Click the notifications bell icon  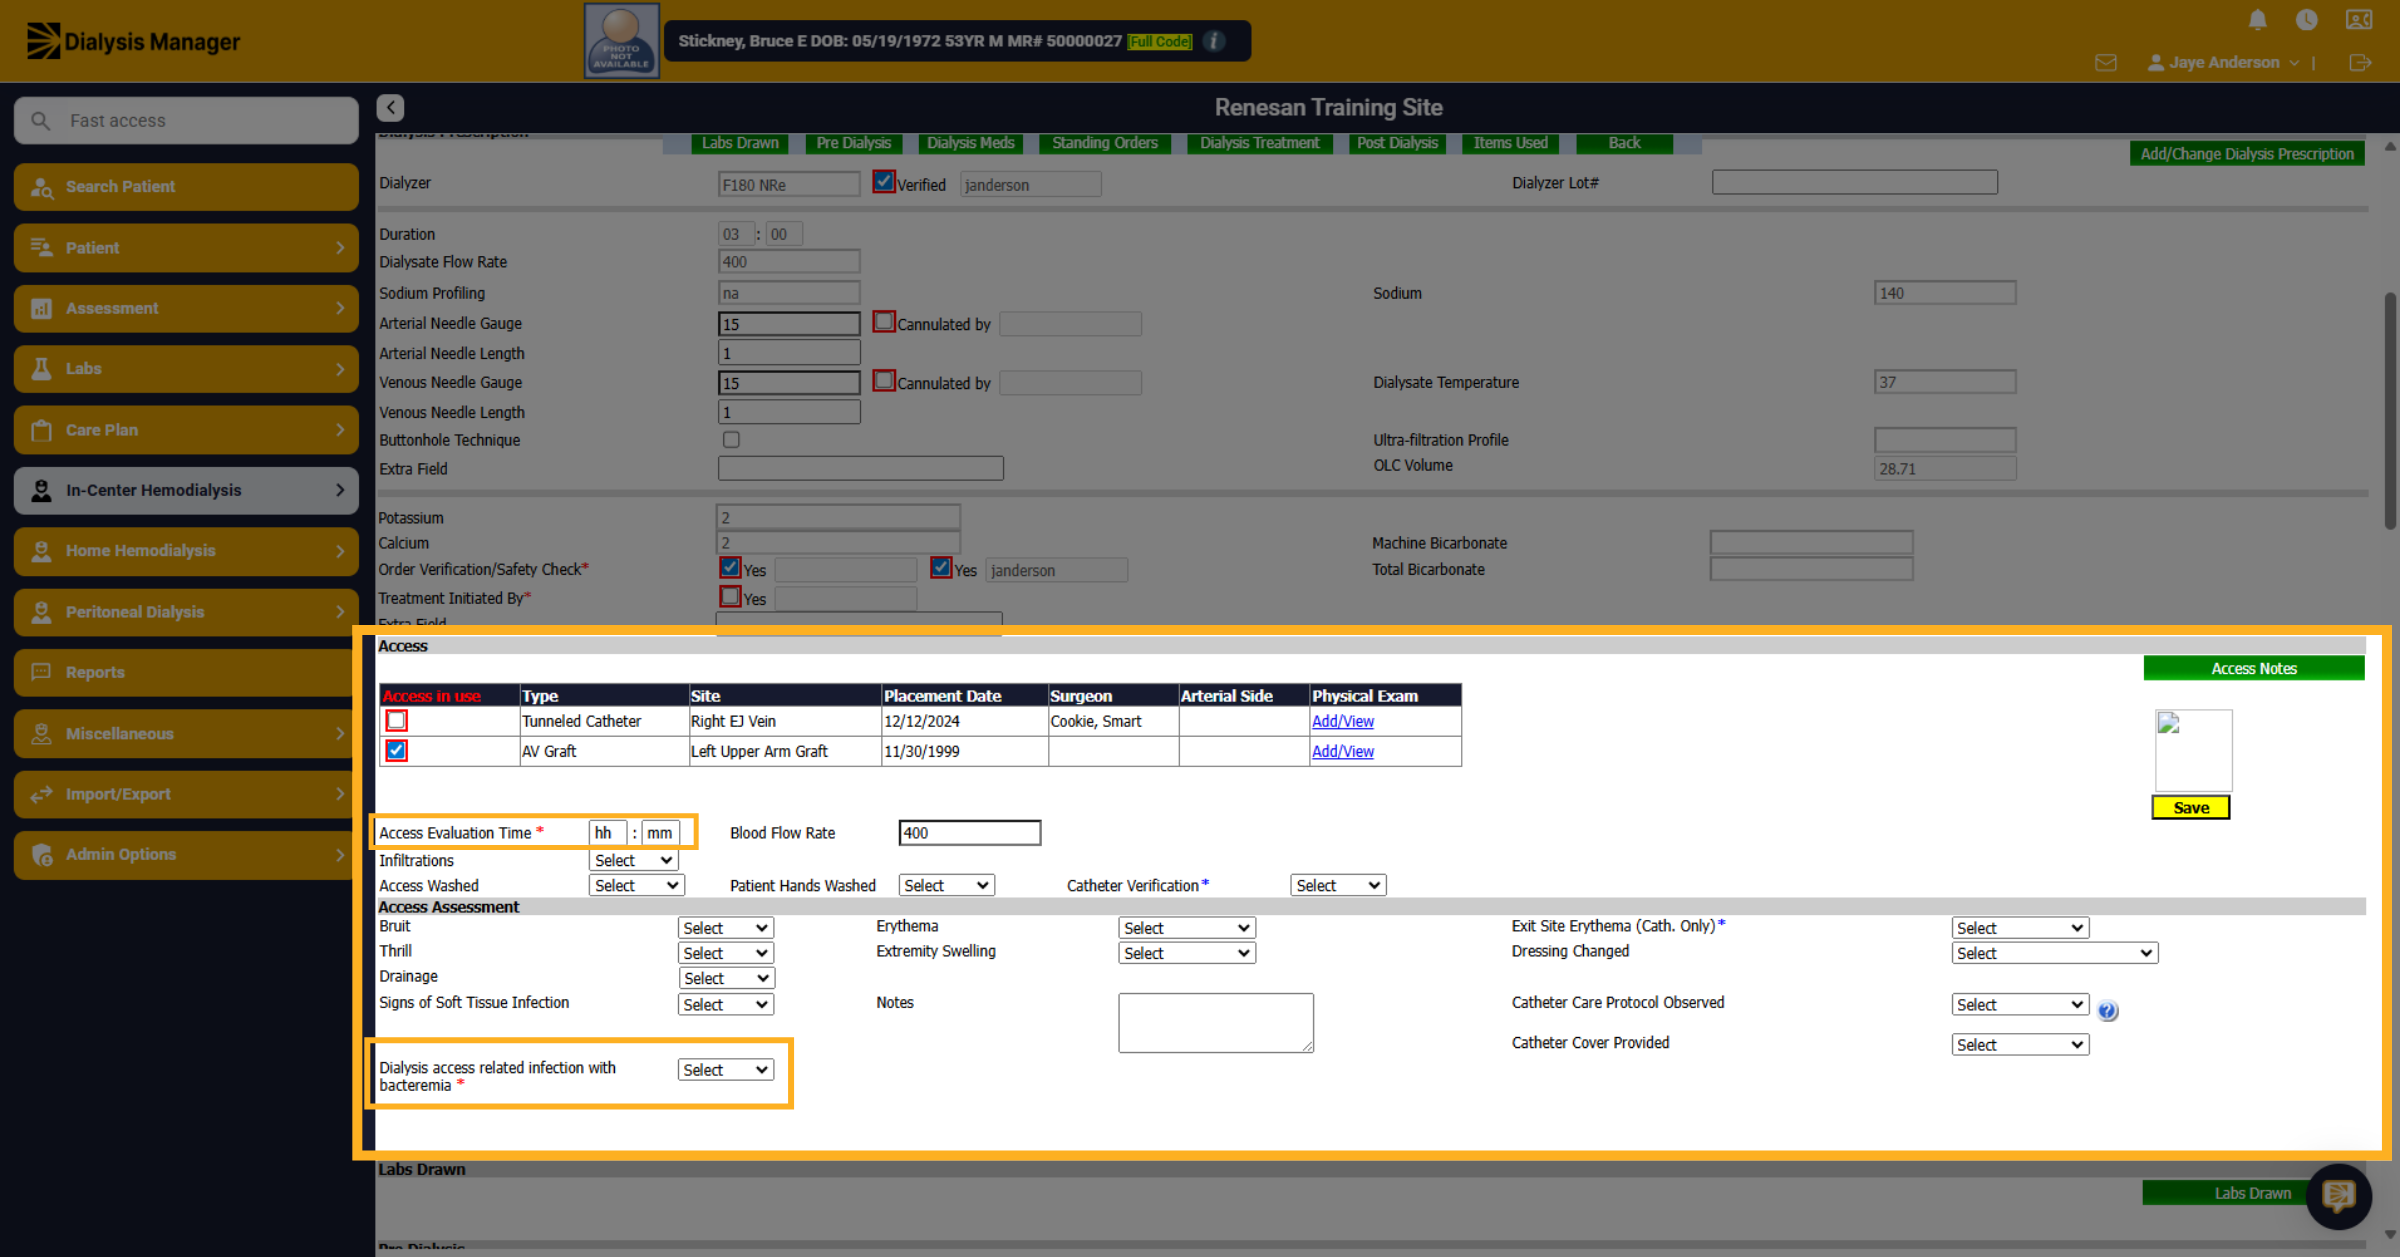(x=2257, y=20)
